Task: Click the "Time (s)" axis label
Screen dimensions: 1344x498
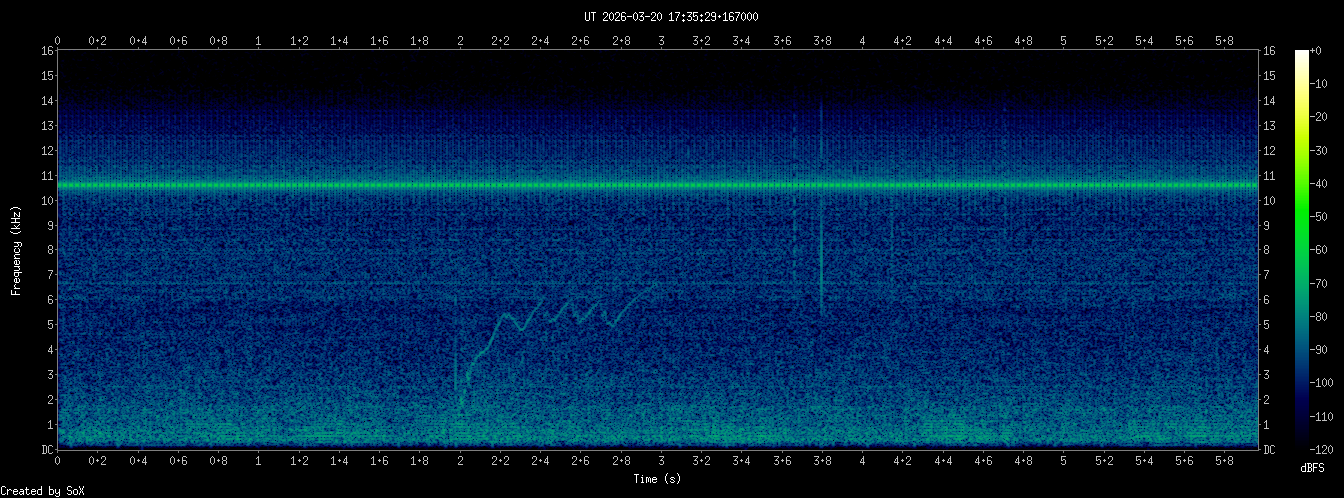Action: (658, 479)
